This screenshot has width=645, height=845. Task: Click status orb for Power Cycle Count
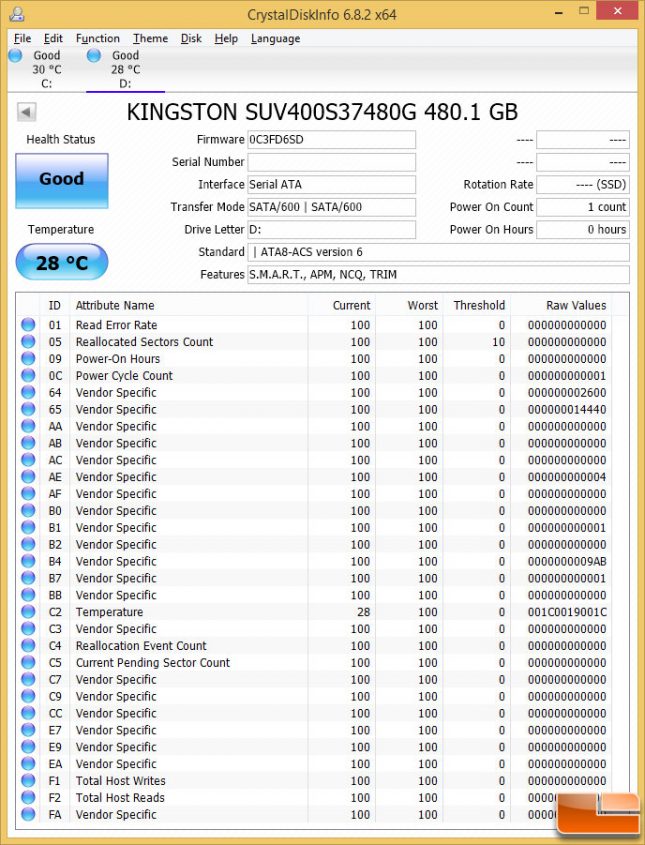28,375
